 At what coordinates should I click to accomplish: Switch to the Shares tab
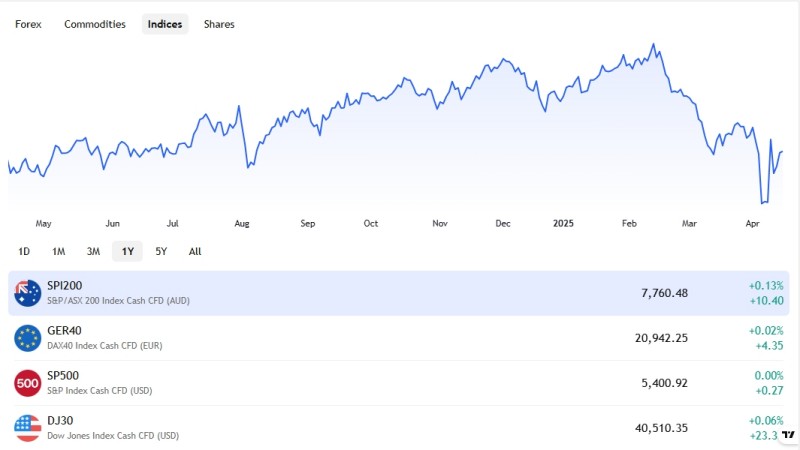point(219,24)
